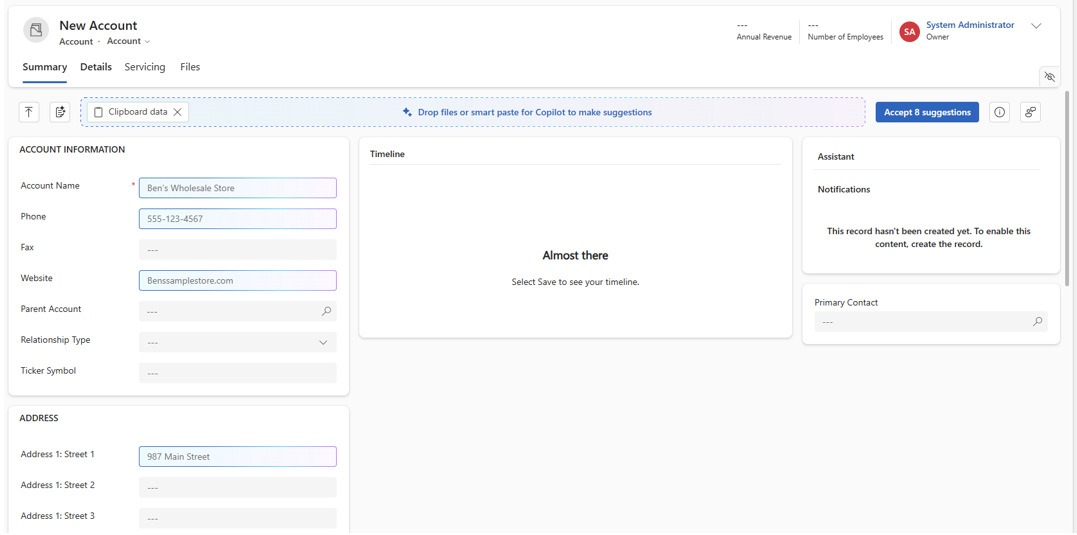
Task: Click the ACCOUNT INFORMATION section heading
Action: pyautogui.click(x=72, y=149)
